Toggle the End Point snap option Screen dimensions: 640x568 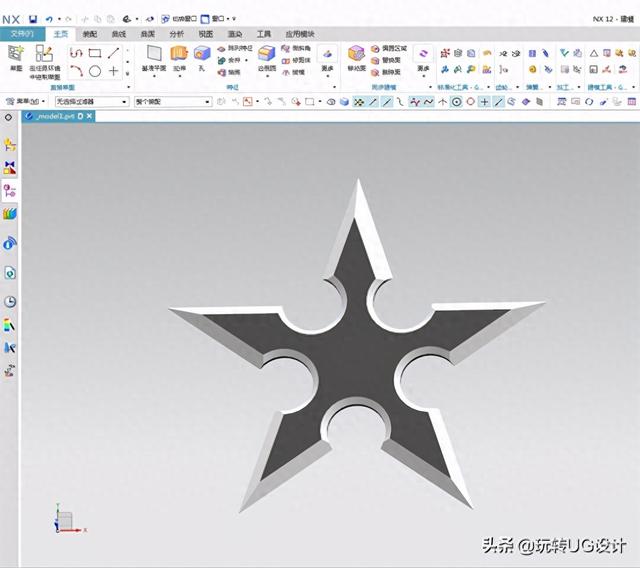click(373, 102)
